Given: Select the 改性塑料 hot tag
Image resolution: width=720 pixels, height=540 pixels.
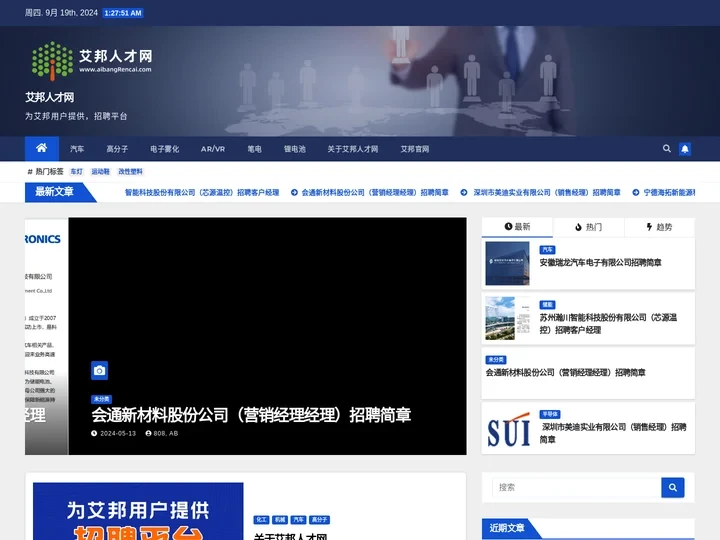Looking at the screenshot, I should [130, 172].
